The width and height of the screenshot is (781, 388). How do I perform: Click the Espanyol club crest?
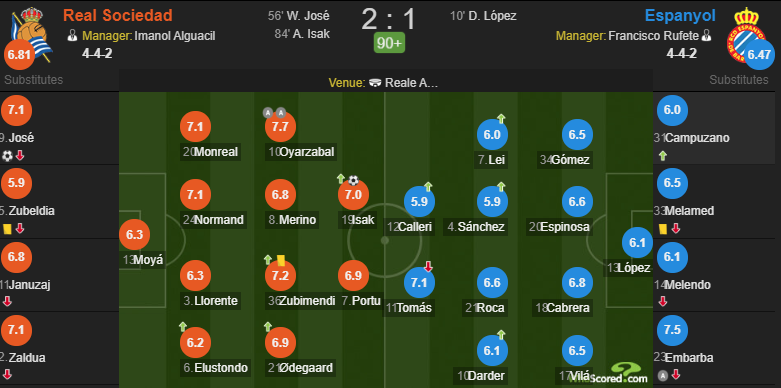(x=745, y=34)
